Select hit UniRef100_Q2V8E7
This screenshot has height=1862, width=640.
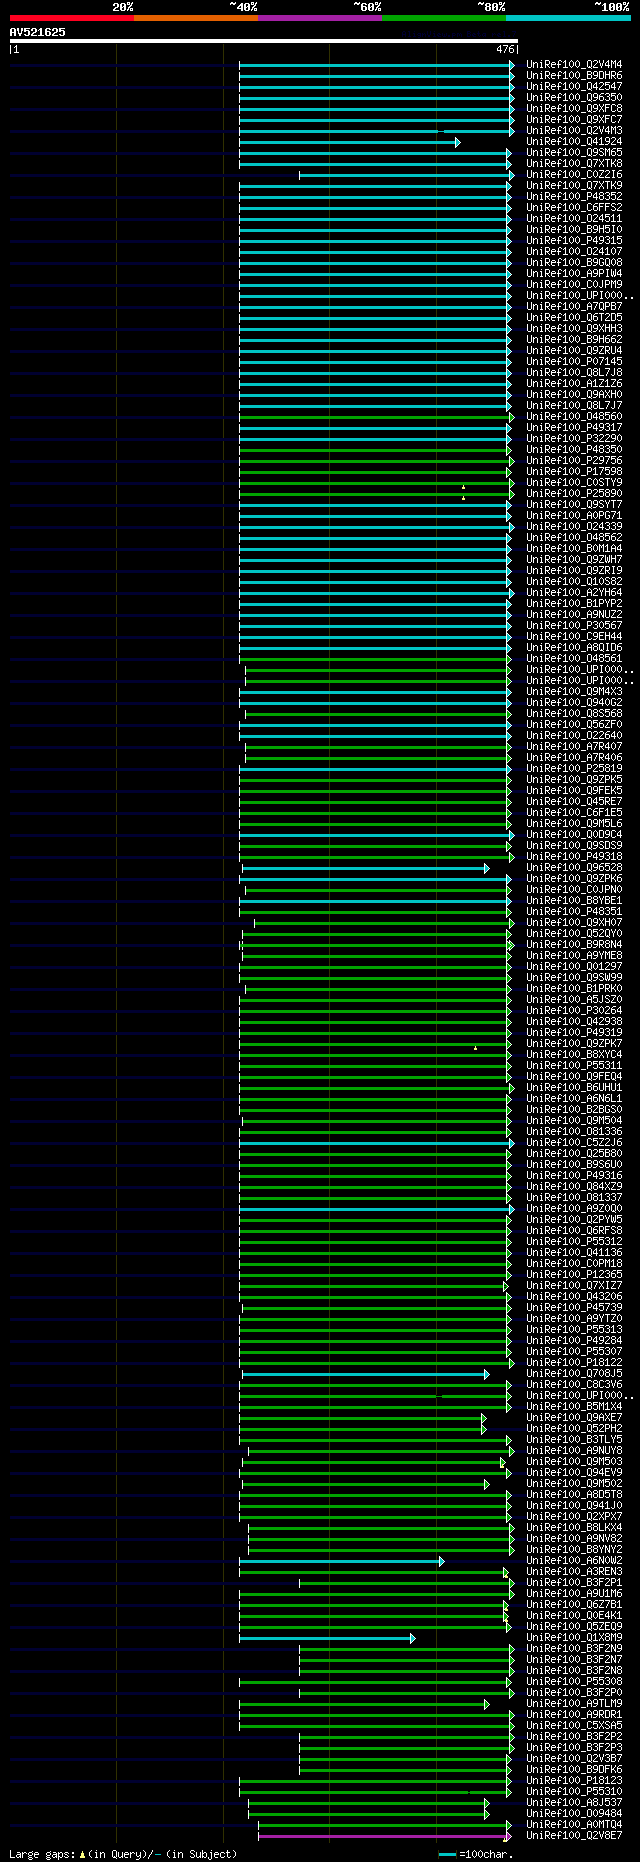coord(574,1836)
